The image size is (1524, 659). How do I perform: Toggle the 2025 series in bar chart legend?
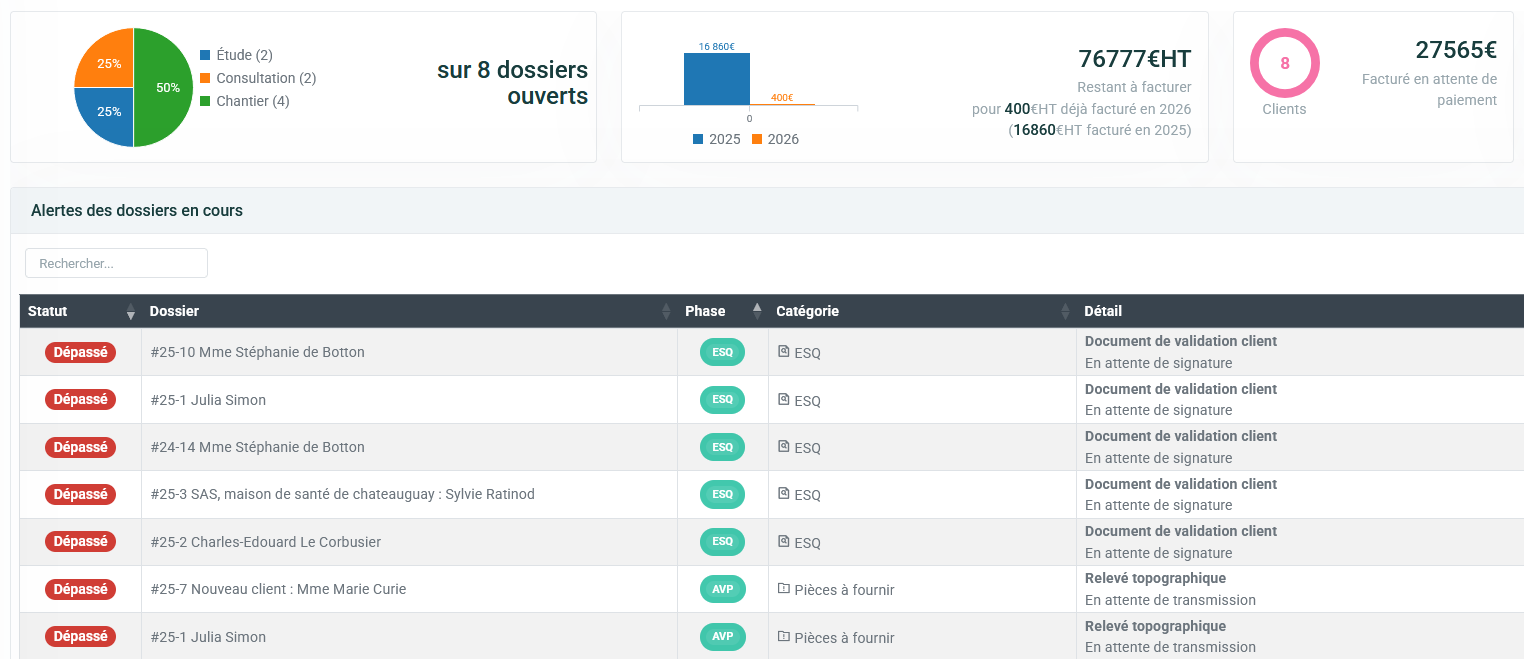pos(716,139)
